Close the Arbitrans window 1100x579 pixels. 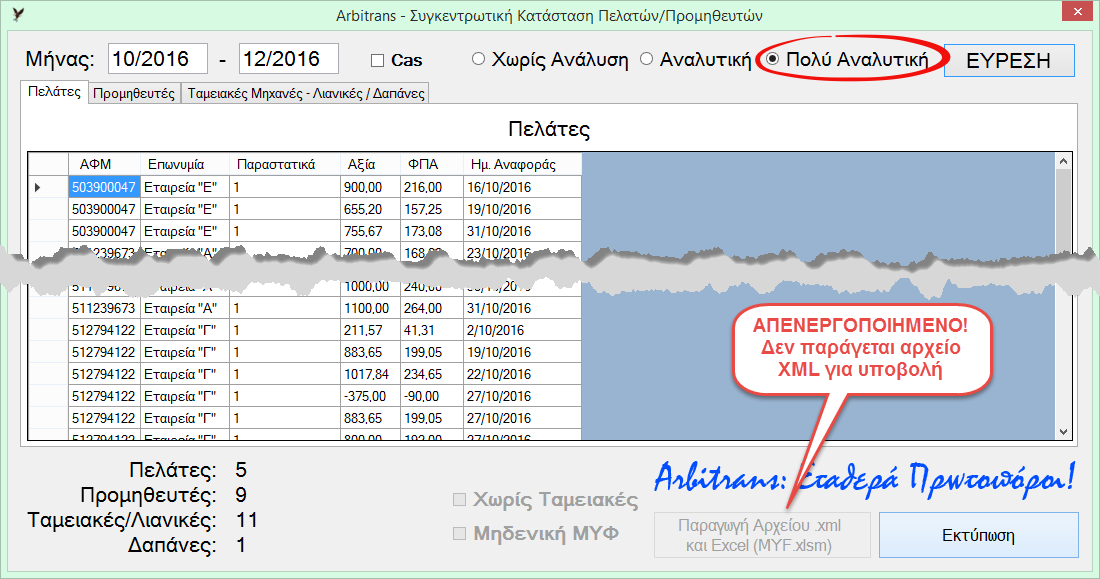tap(1076, 12)
